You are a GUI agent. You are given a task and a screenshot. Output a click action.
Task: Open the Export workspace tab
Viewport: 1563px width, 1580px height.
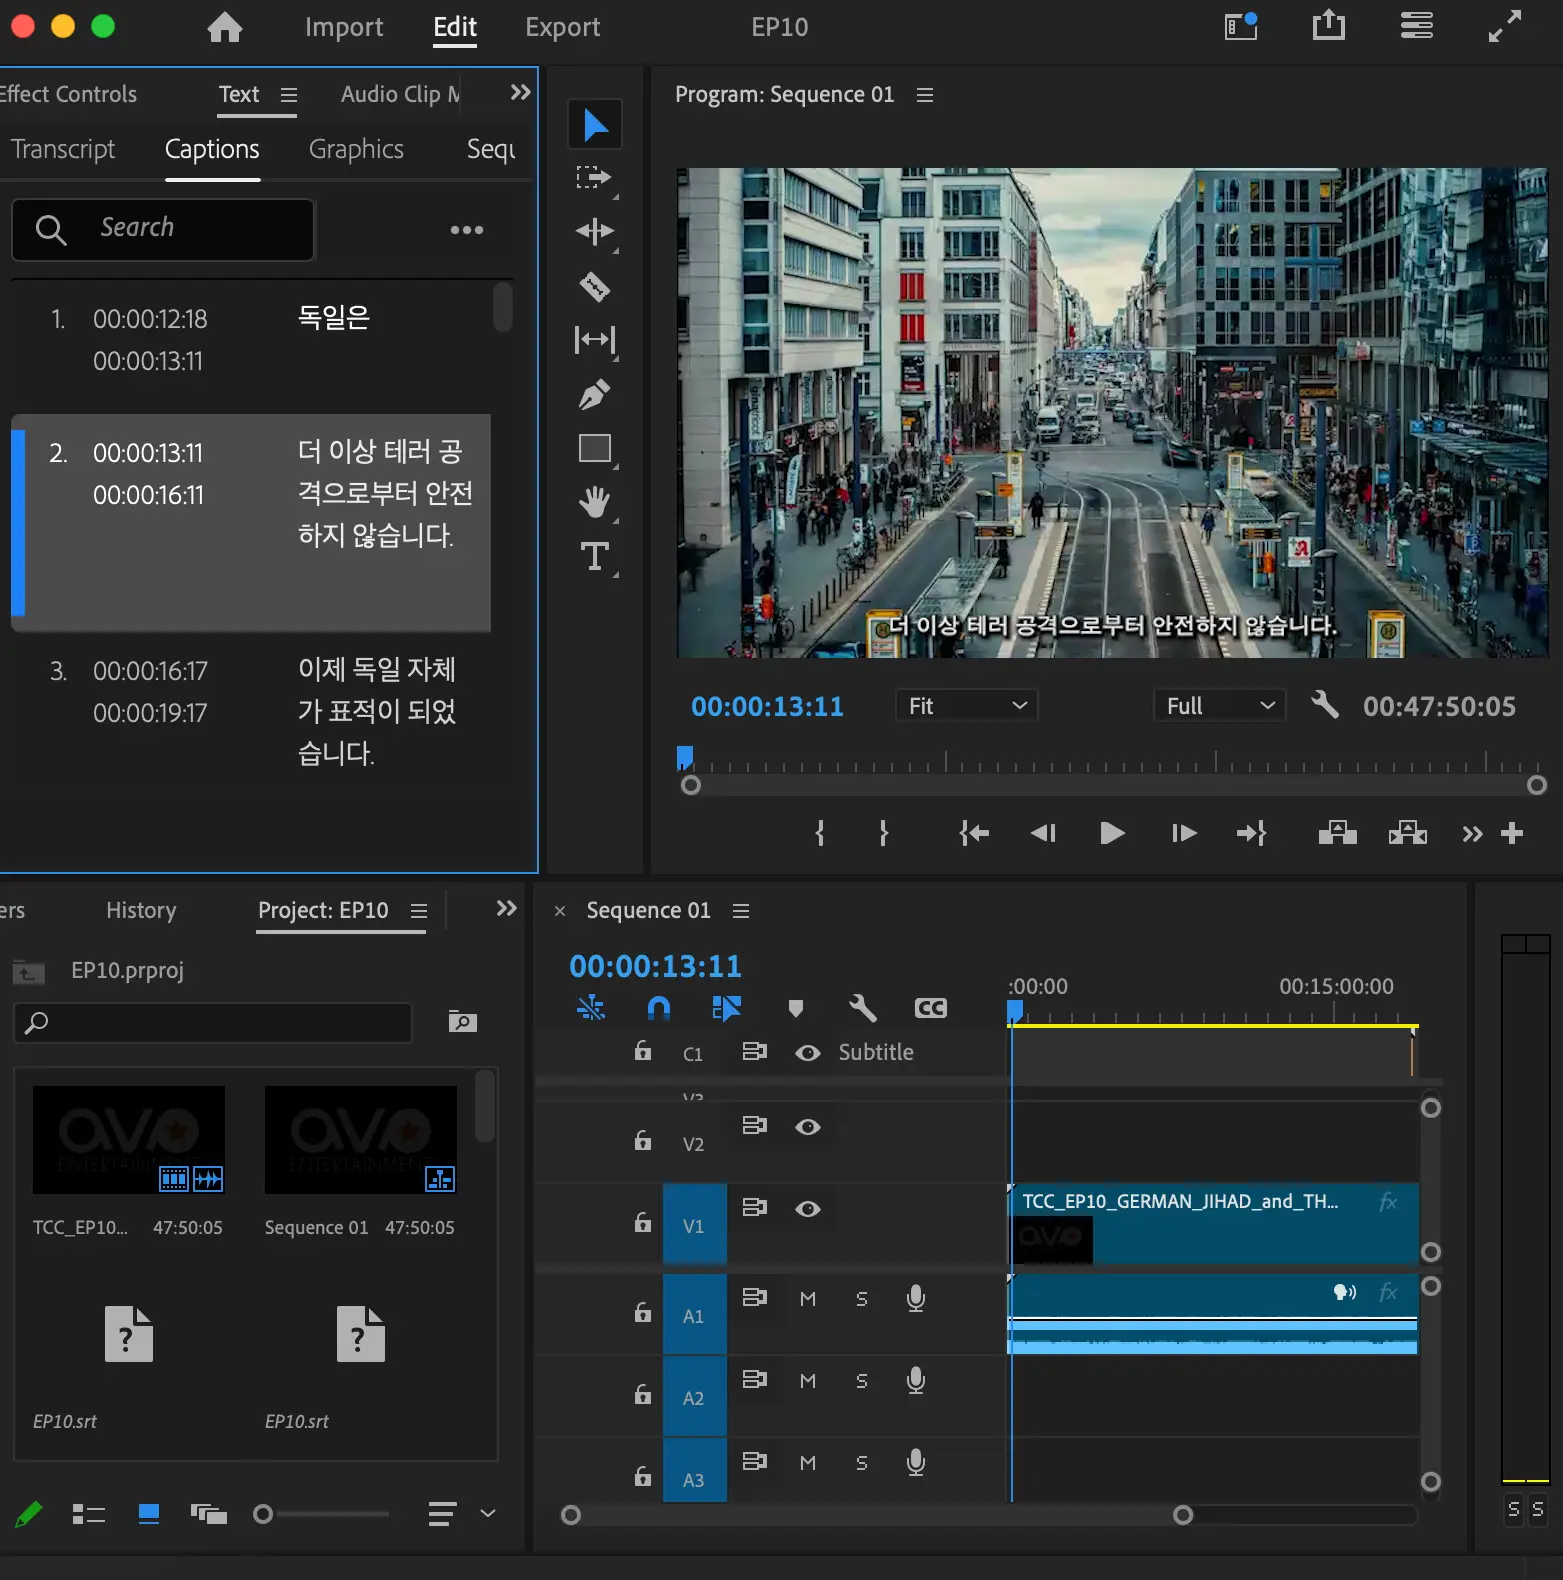click(562, 27)
